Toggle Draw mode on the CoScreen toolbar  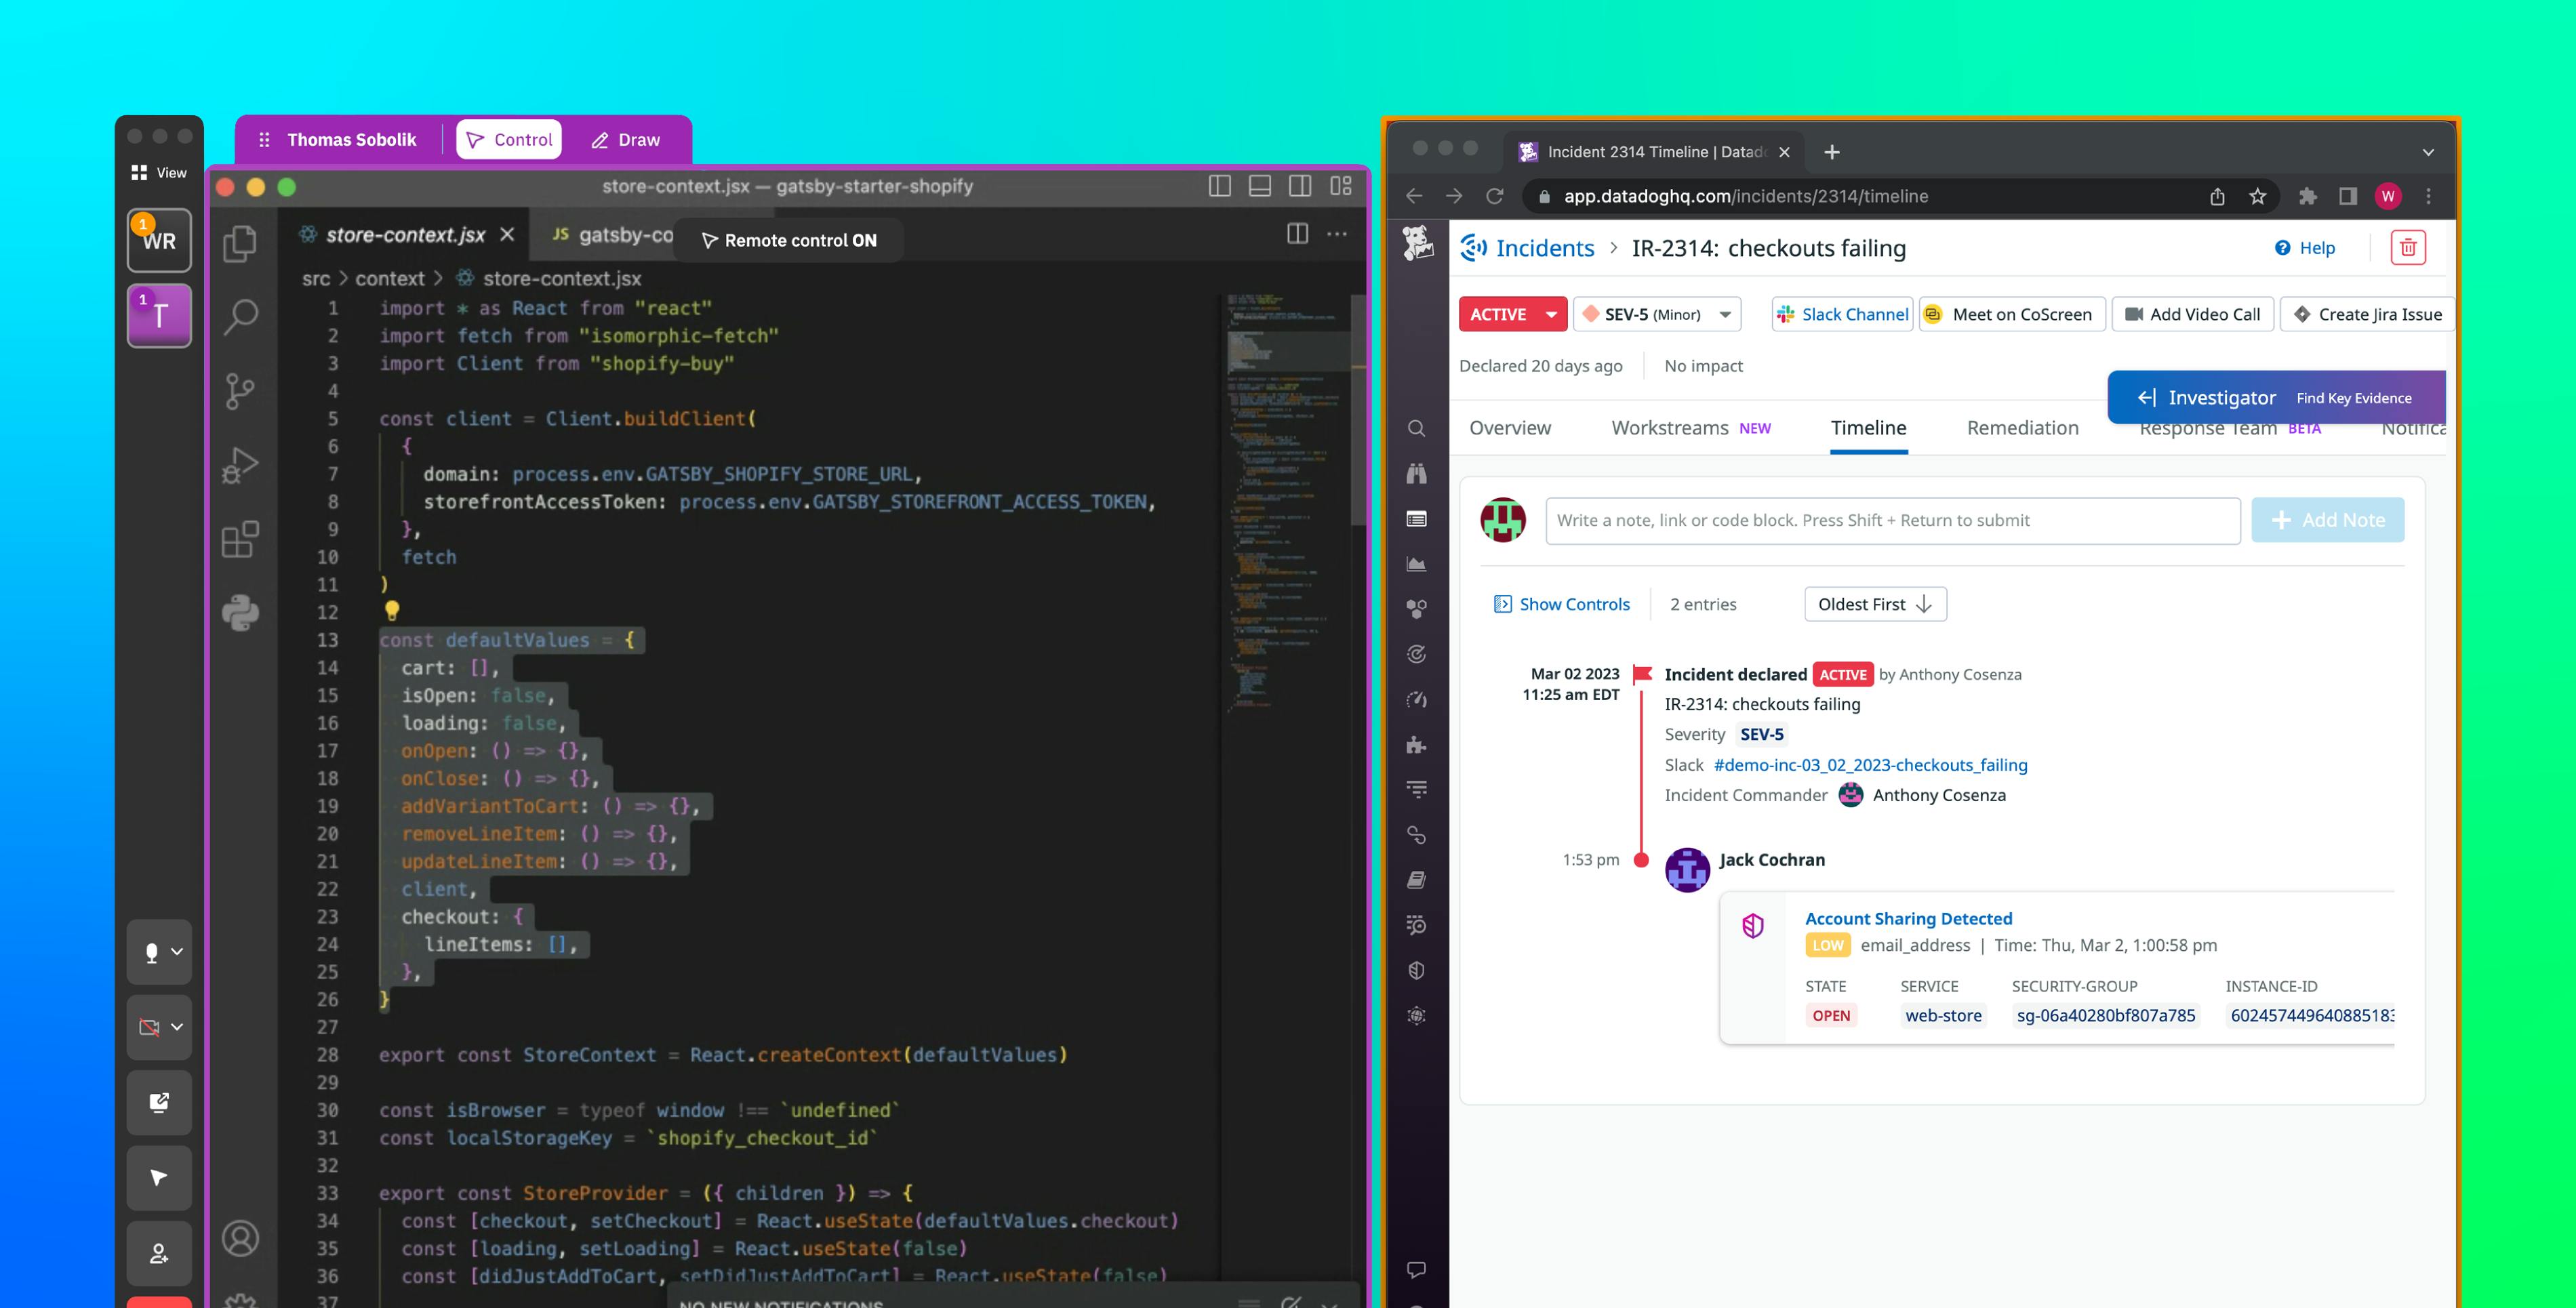point(626,139)
